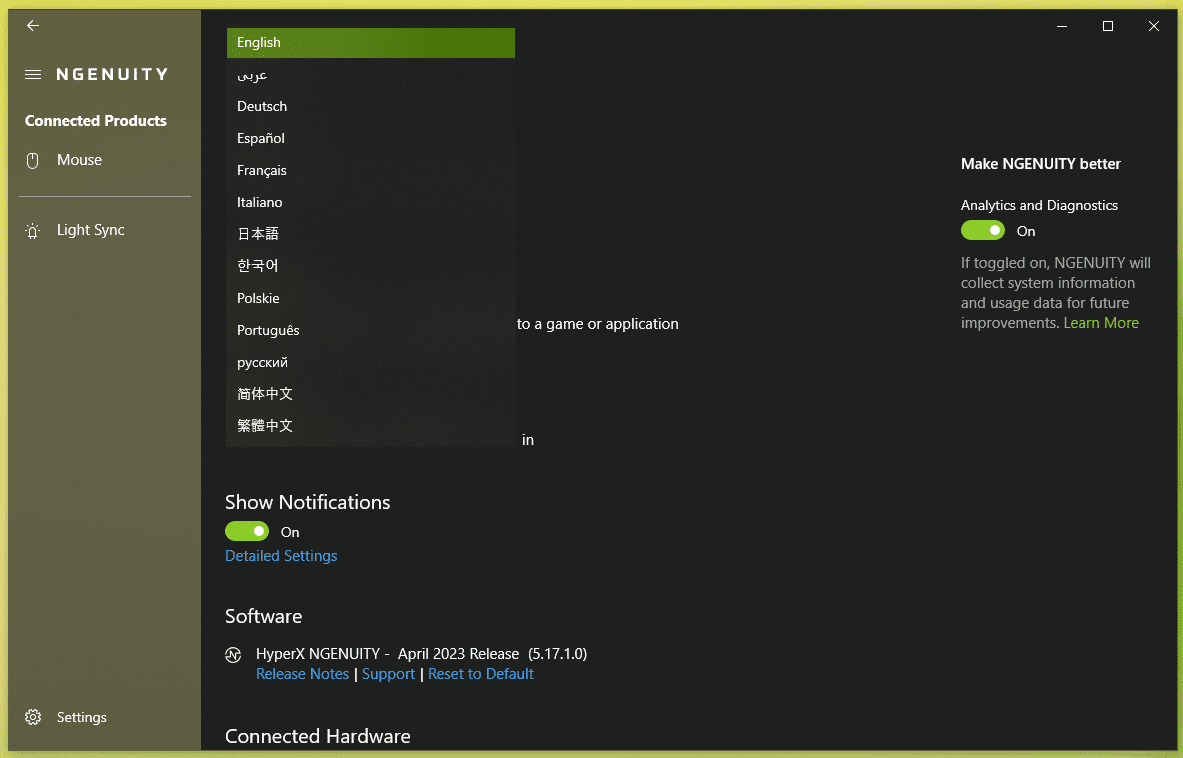Close the NGENUITY window
1183x758 pixels.
pos(1154,26)
